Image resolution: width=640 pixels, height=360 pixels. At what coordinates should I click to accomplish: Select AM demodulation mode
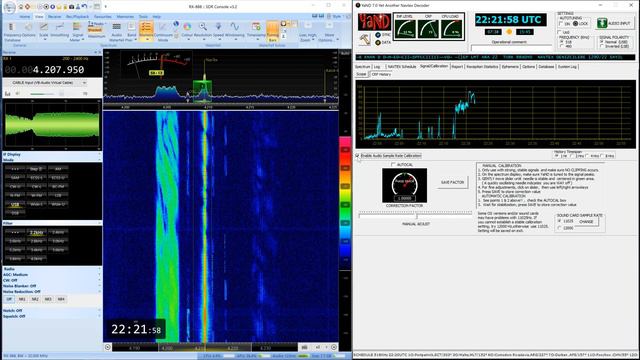58,169
